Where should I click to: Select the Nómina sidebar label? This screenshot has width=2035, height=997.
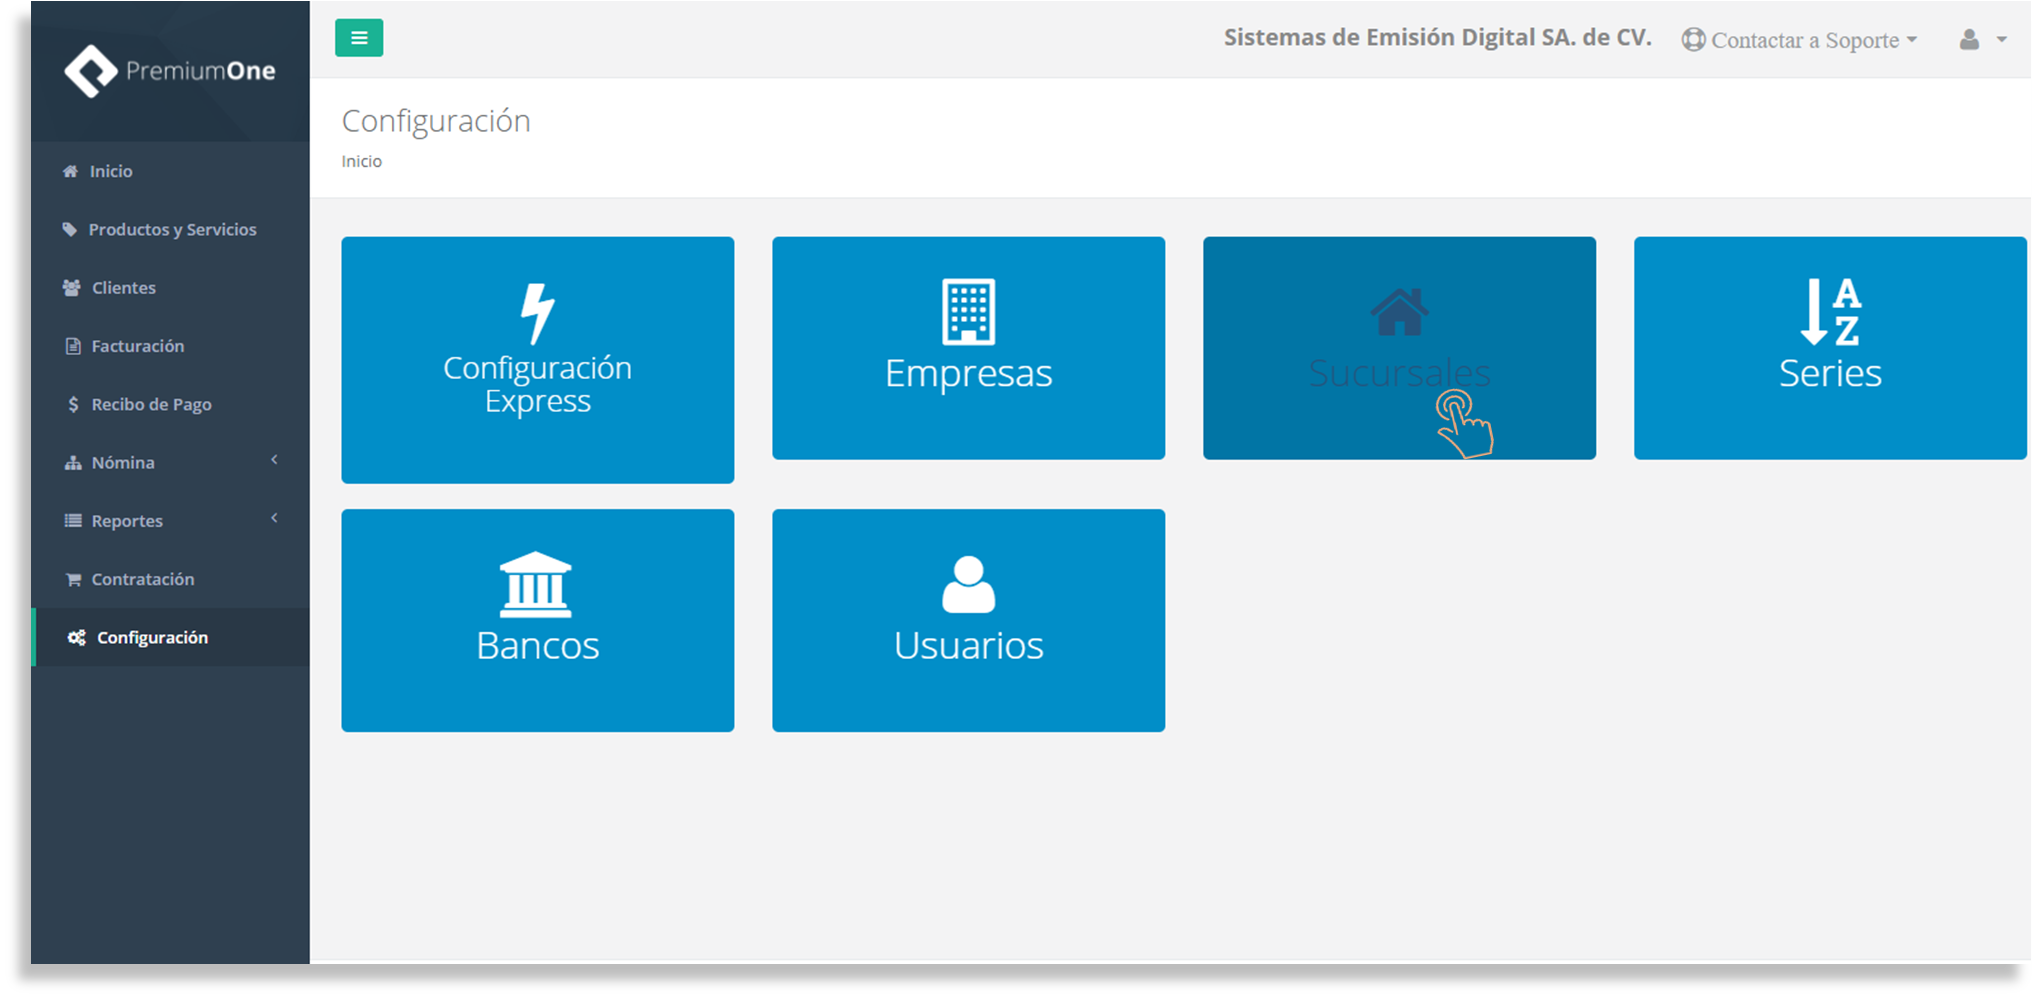click(x=123, y=463)
